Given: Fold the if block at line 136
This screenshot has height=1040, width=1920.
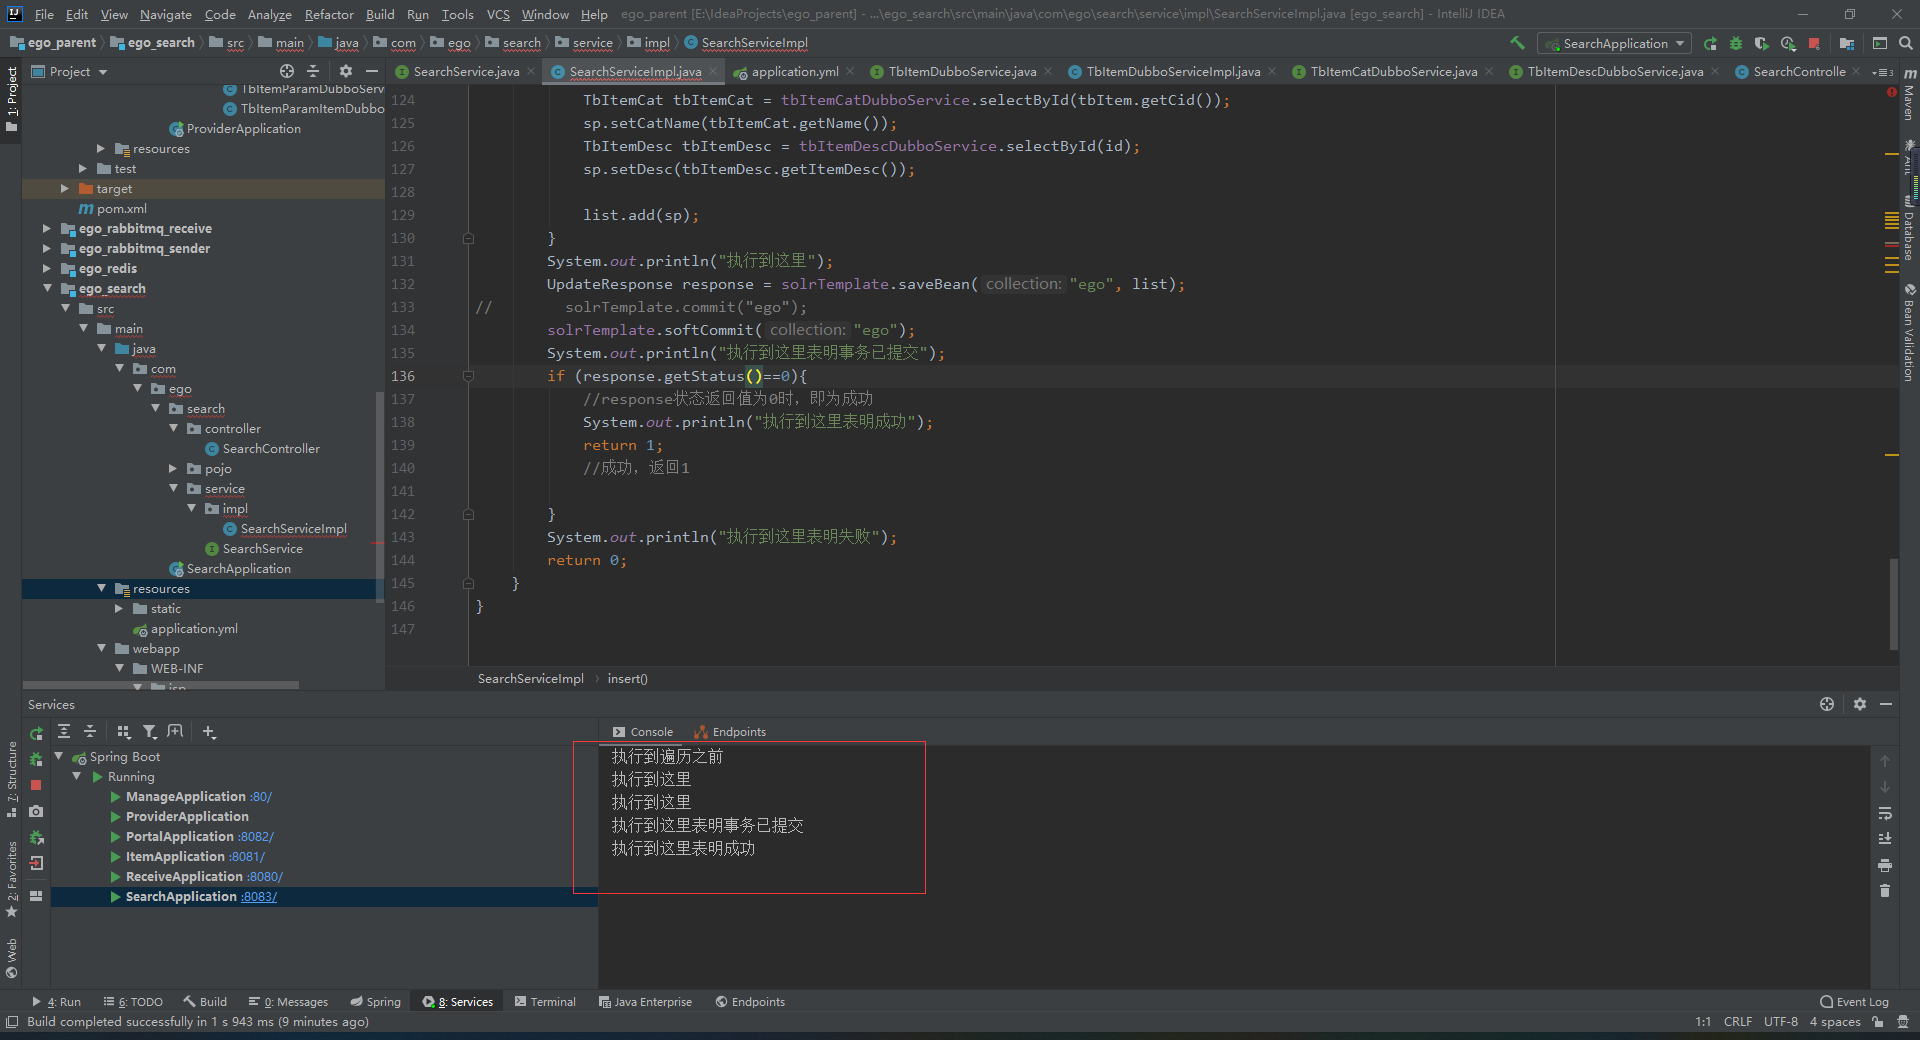Looking at the screenshot, I should click(x=468, y=376).
